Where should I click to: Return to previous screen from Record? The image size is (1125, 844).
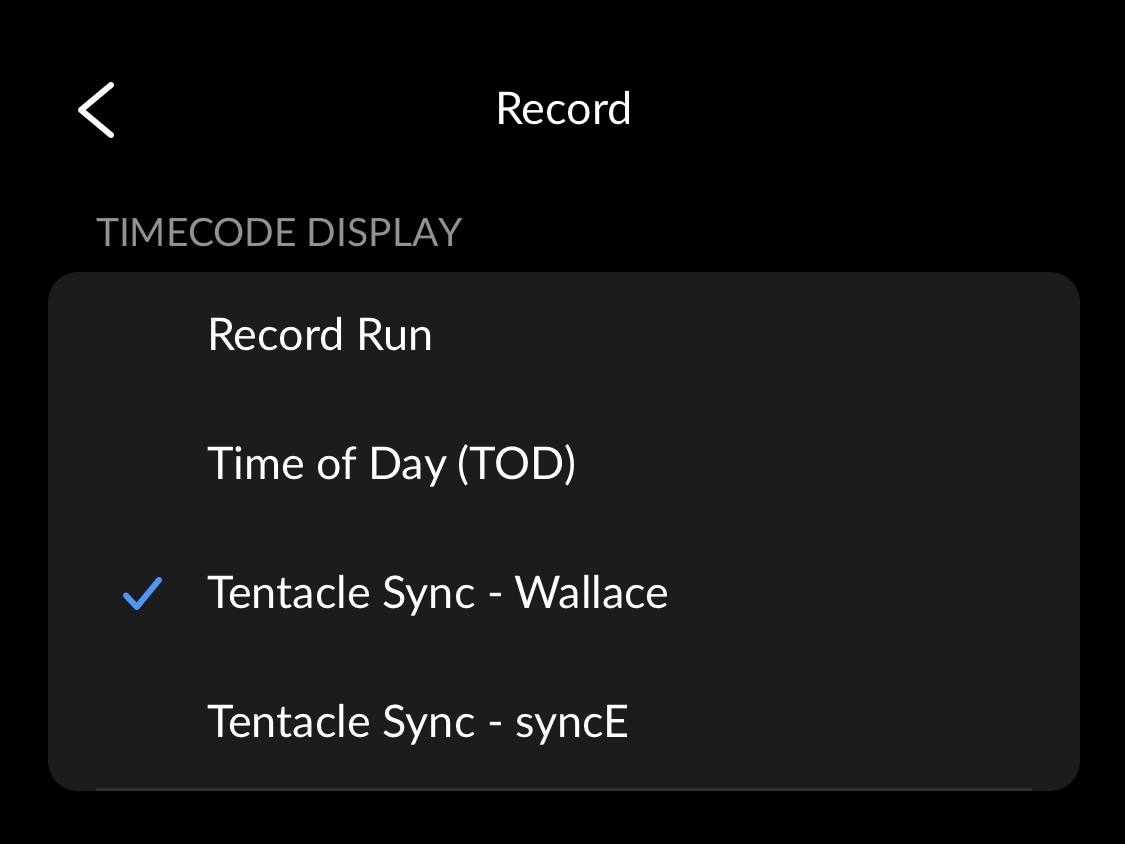pyautogui.click(x=97, y=109)
